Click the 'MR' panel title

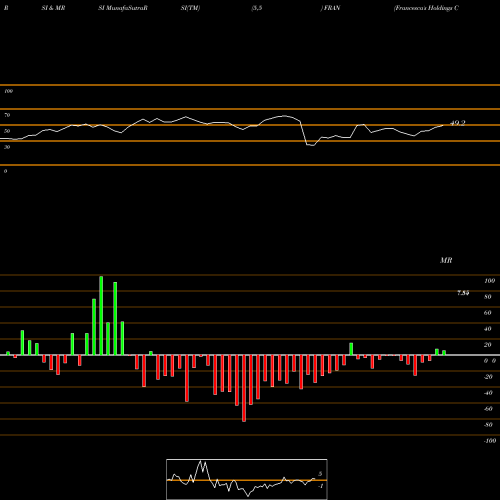446,260
